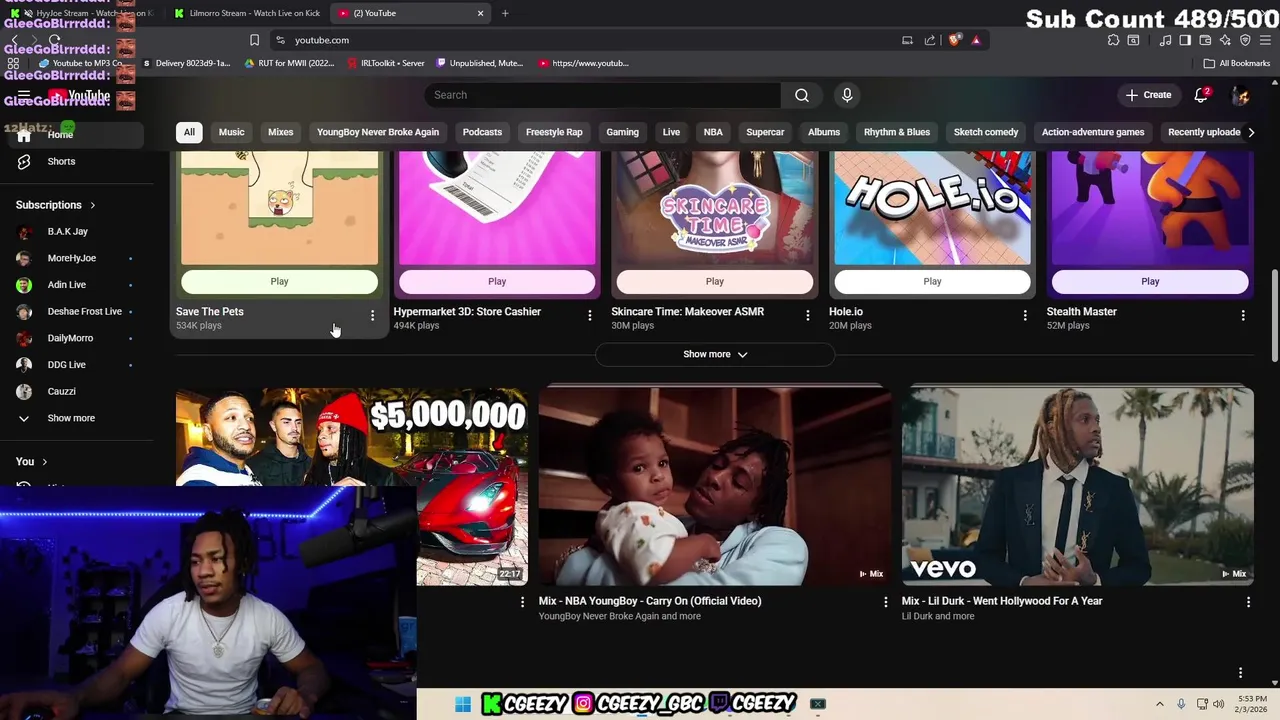Select the Freestyle Rap filter chip
Screen dimensions: 1280x720
tap(554, 132)
